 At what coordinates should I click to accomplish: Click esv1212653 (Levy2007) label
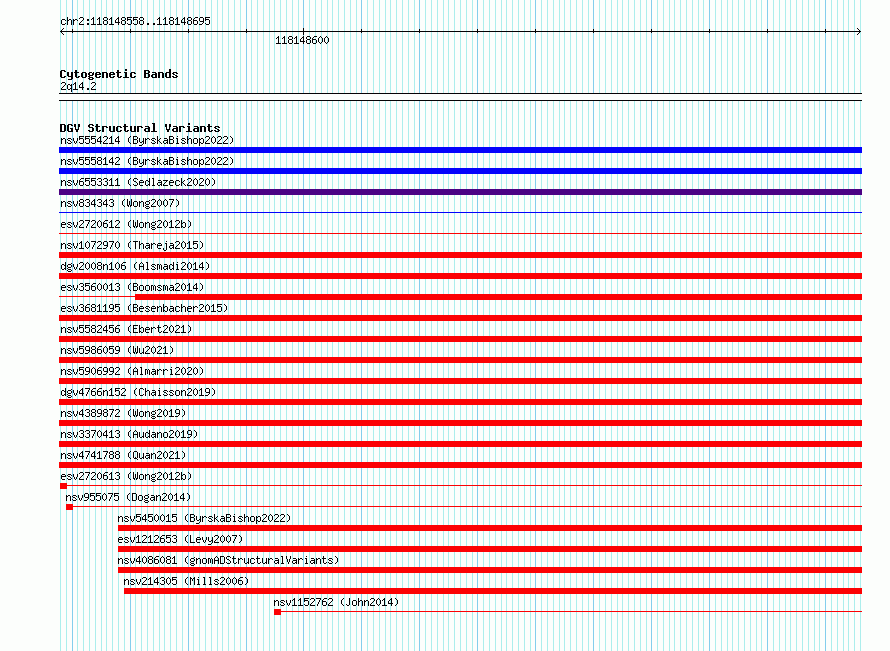tap(180, 539)
